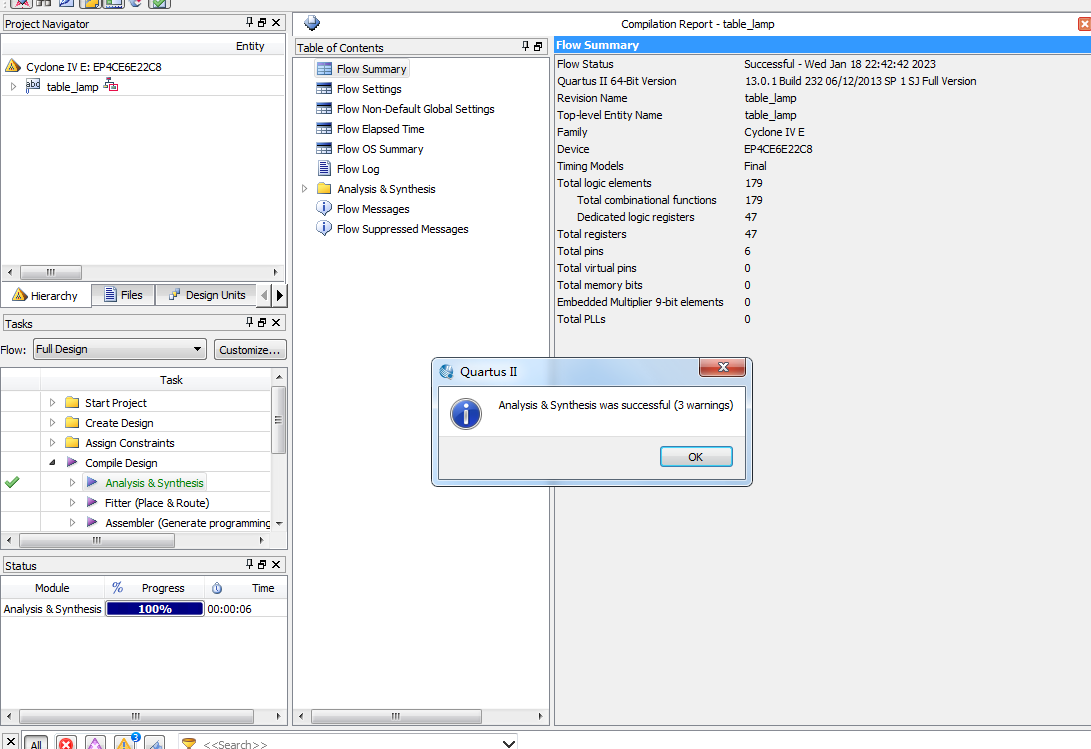Pin the Status panel
This screenshot has height=749, width=1091.
(250, 564)
